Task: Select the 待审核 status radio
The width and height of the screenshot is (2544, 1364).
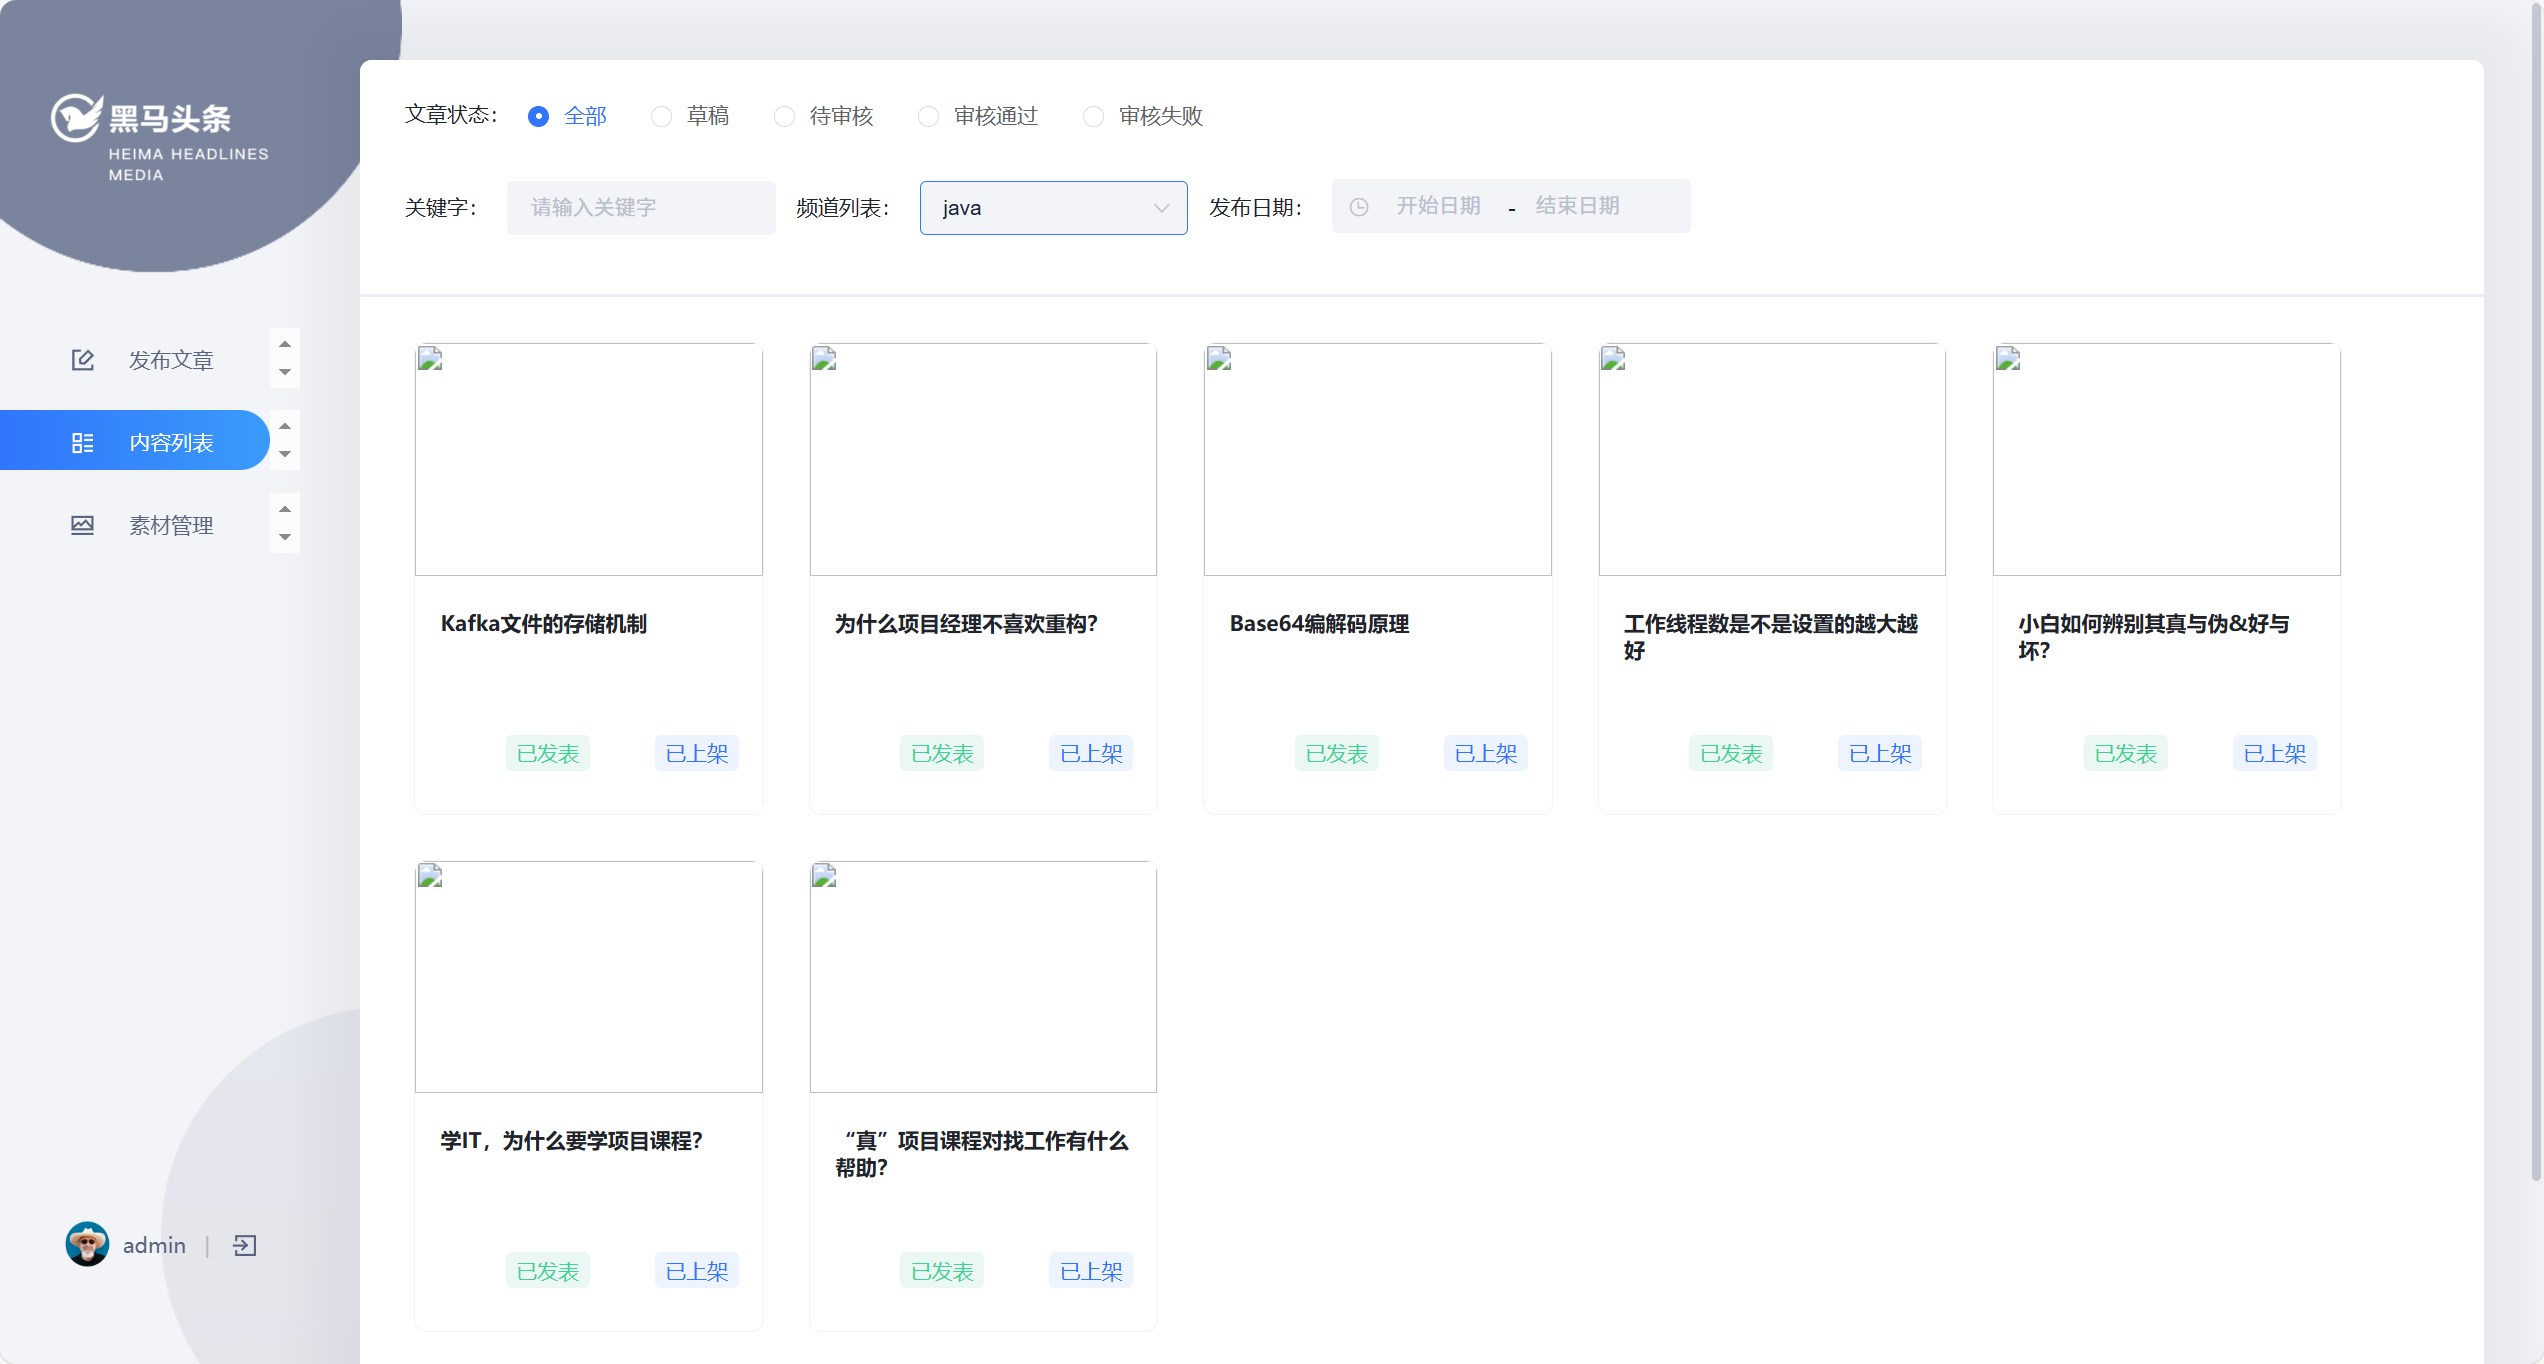Action: coord(785,117)
